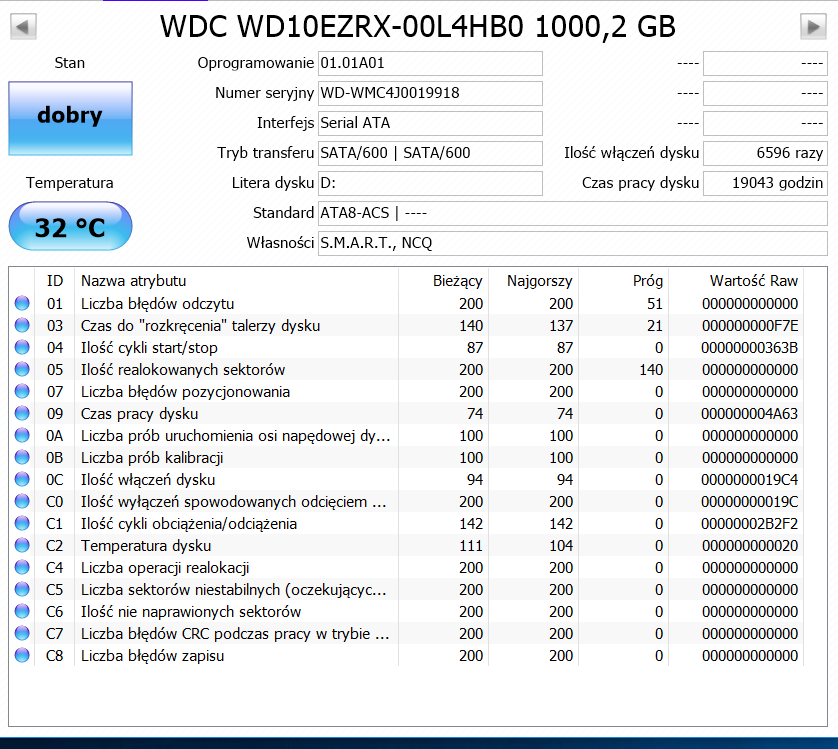The width and height of the screenshot is (838, 749).
Task: Click the status dot for attribute C7
Action: click(22, 634)
